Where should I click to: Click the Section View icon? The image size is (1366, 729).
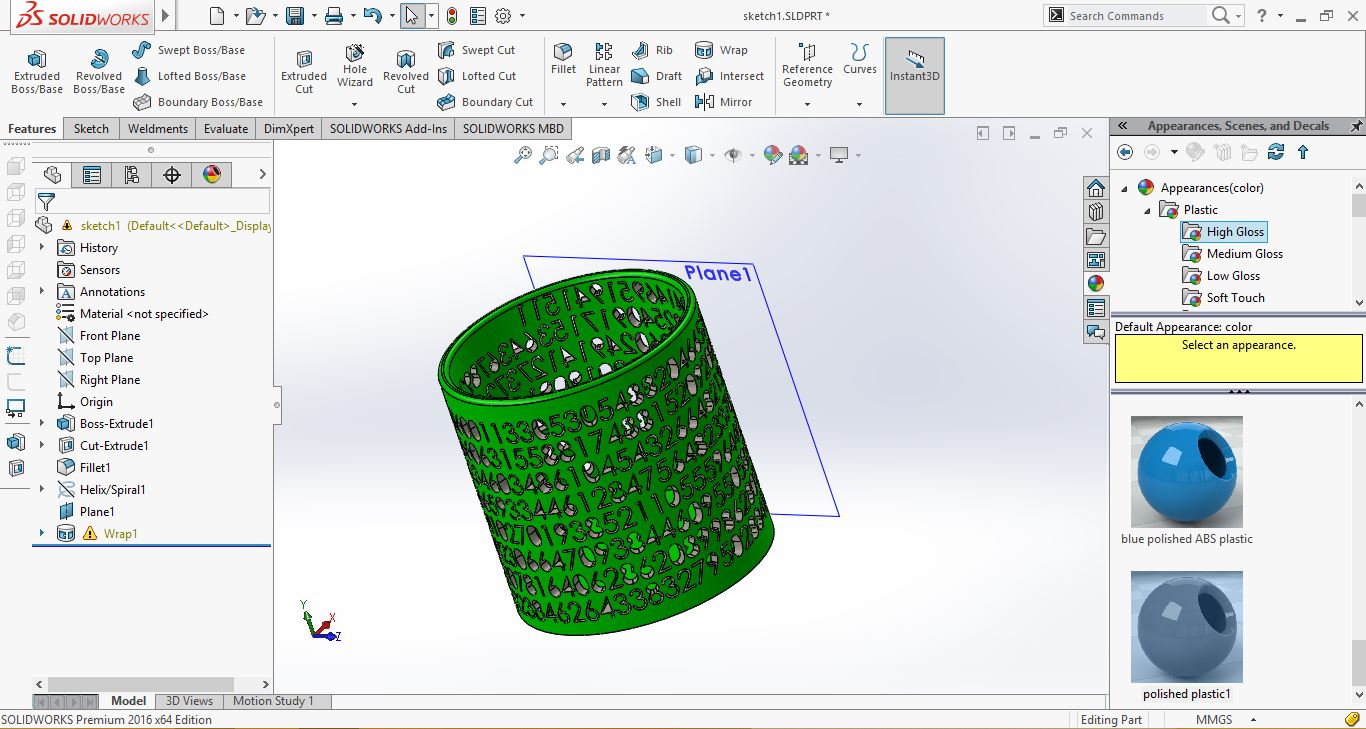pos(600,155)
